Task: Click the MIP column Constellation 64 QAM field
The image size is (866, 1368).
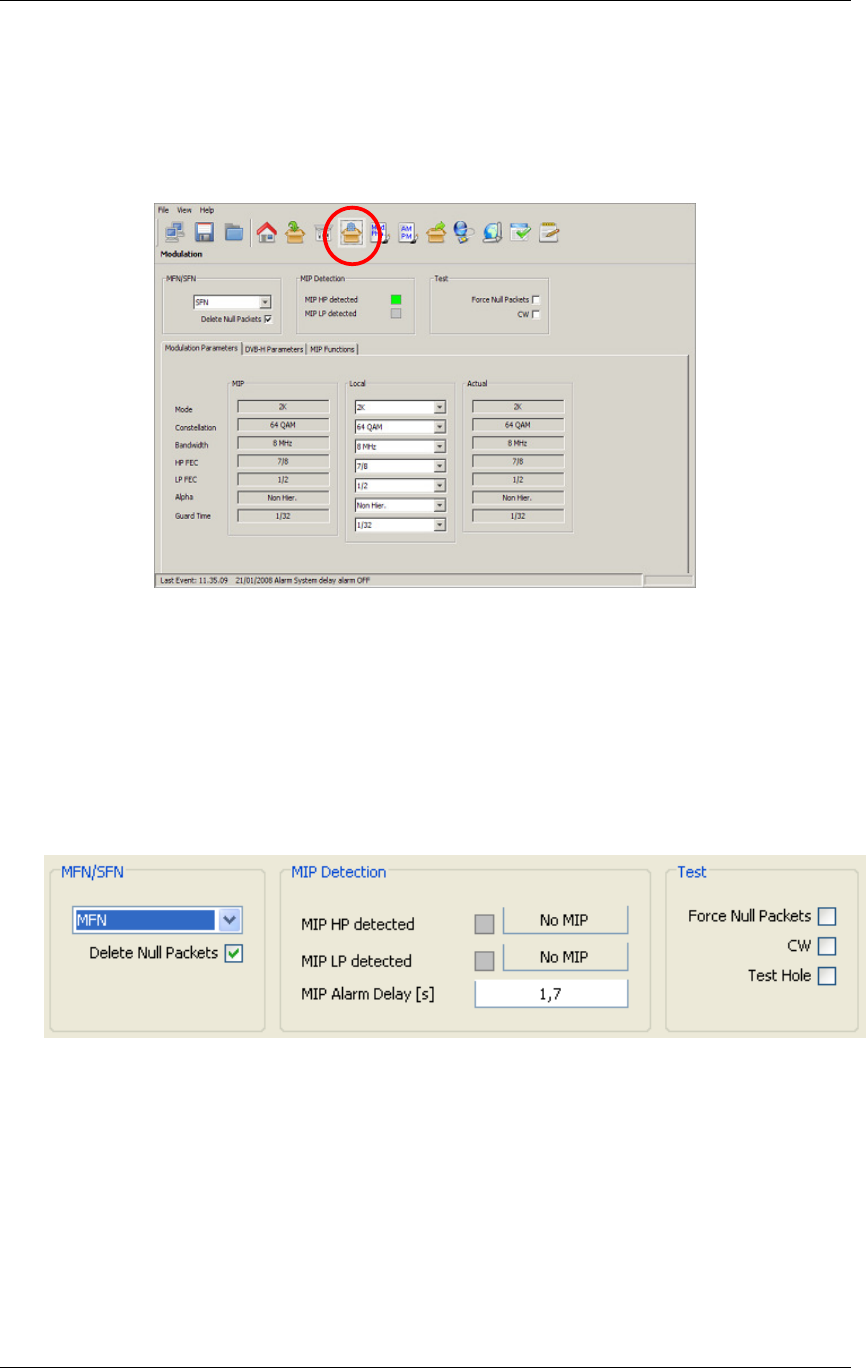Action: [x=283, y=425]
